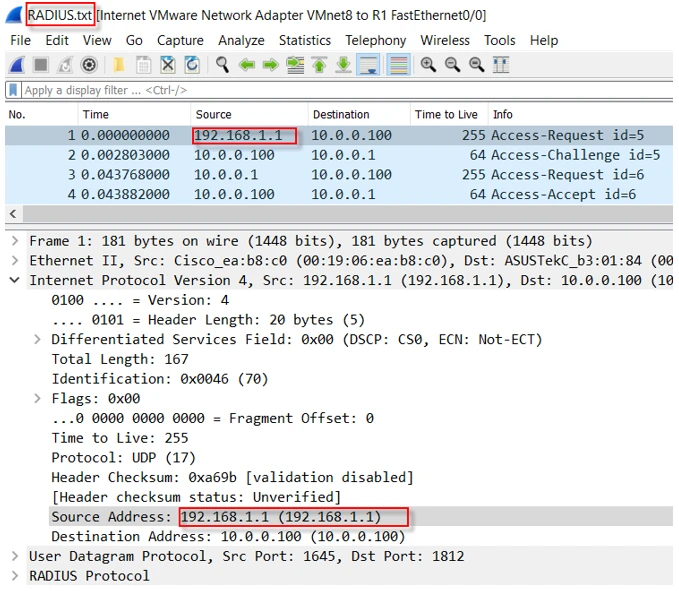The width and height of the screenshot is (679, 591).
Task: Toggle auto-scroll during live capture
Action: (x=368, y=65)
